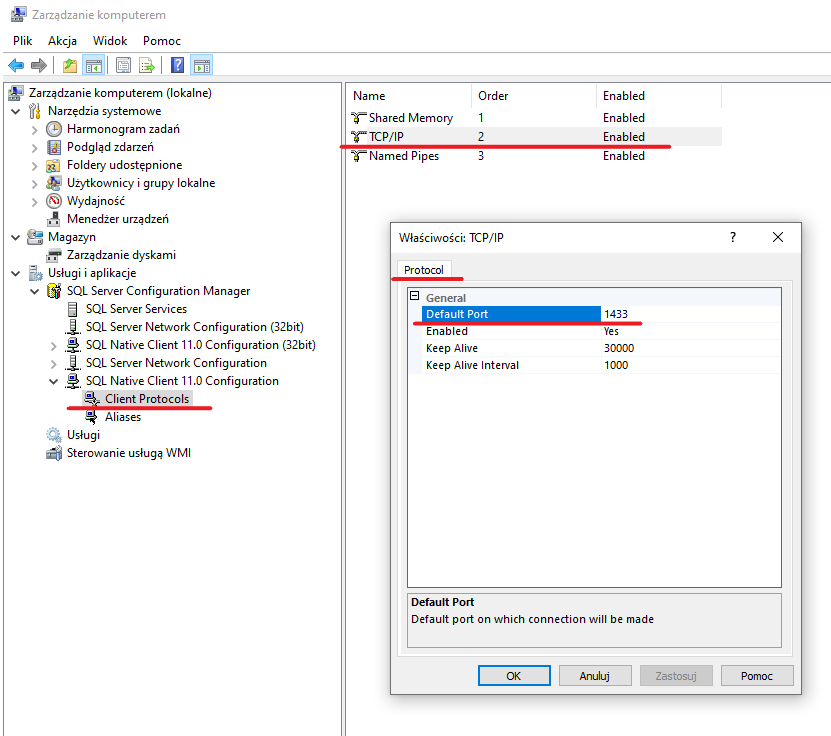Click the Wydajność icon
Image resolution: width=831 pixels, height=736 pixels.
click(x=54, y=201)
